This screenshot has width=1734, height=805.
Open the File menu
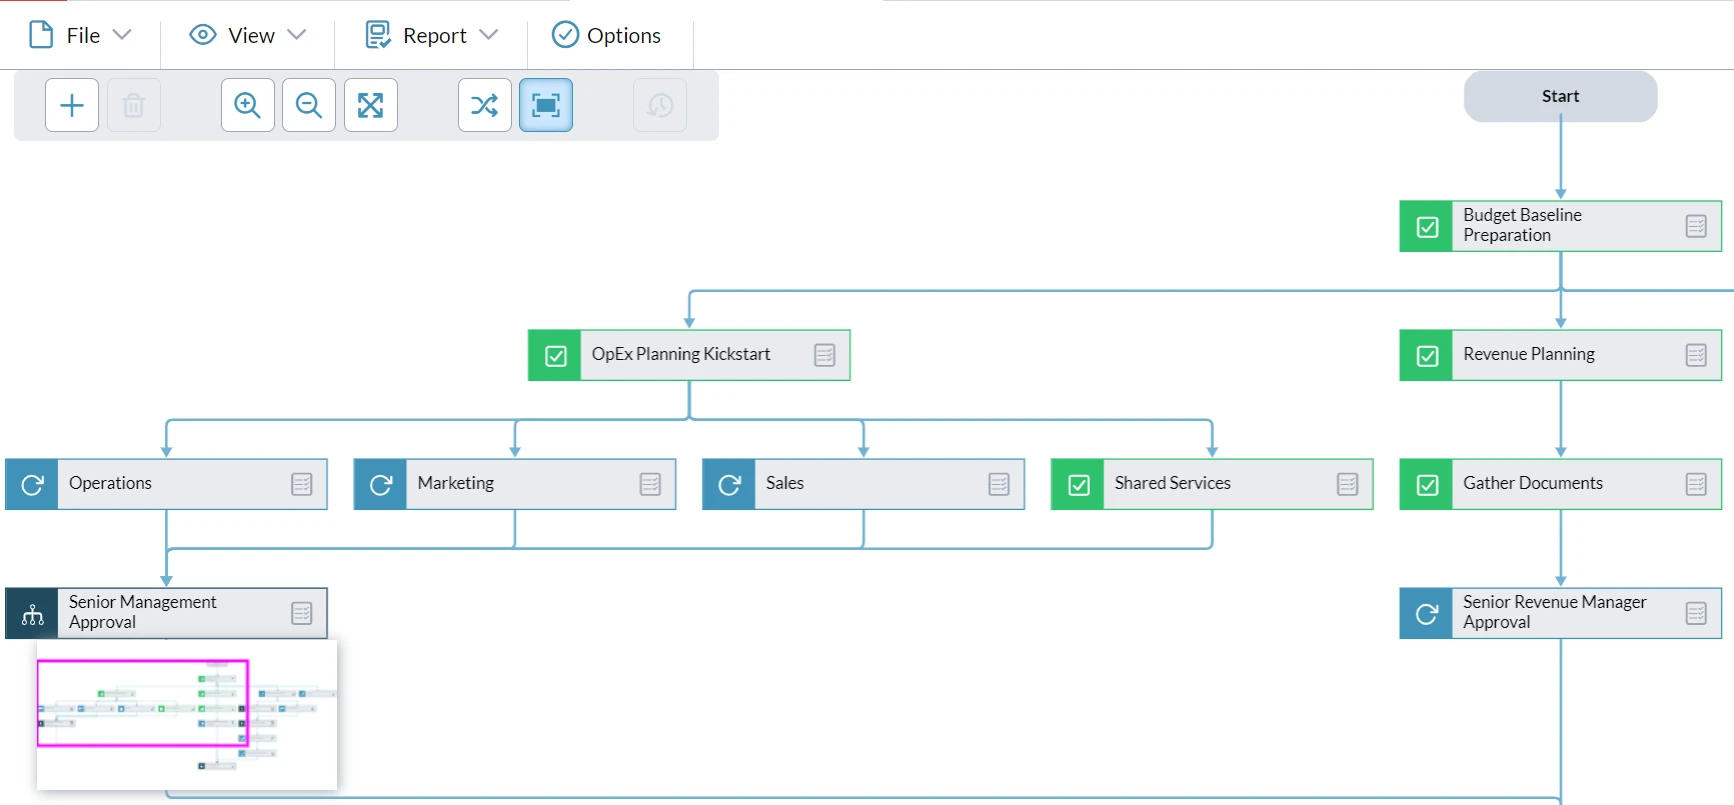pos(80,35)
